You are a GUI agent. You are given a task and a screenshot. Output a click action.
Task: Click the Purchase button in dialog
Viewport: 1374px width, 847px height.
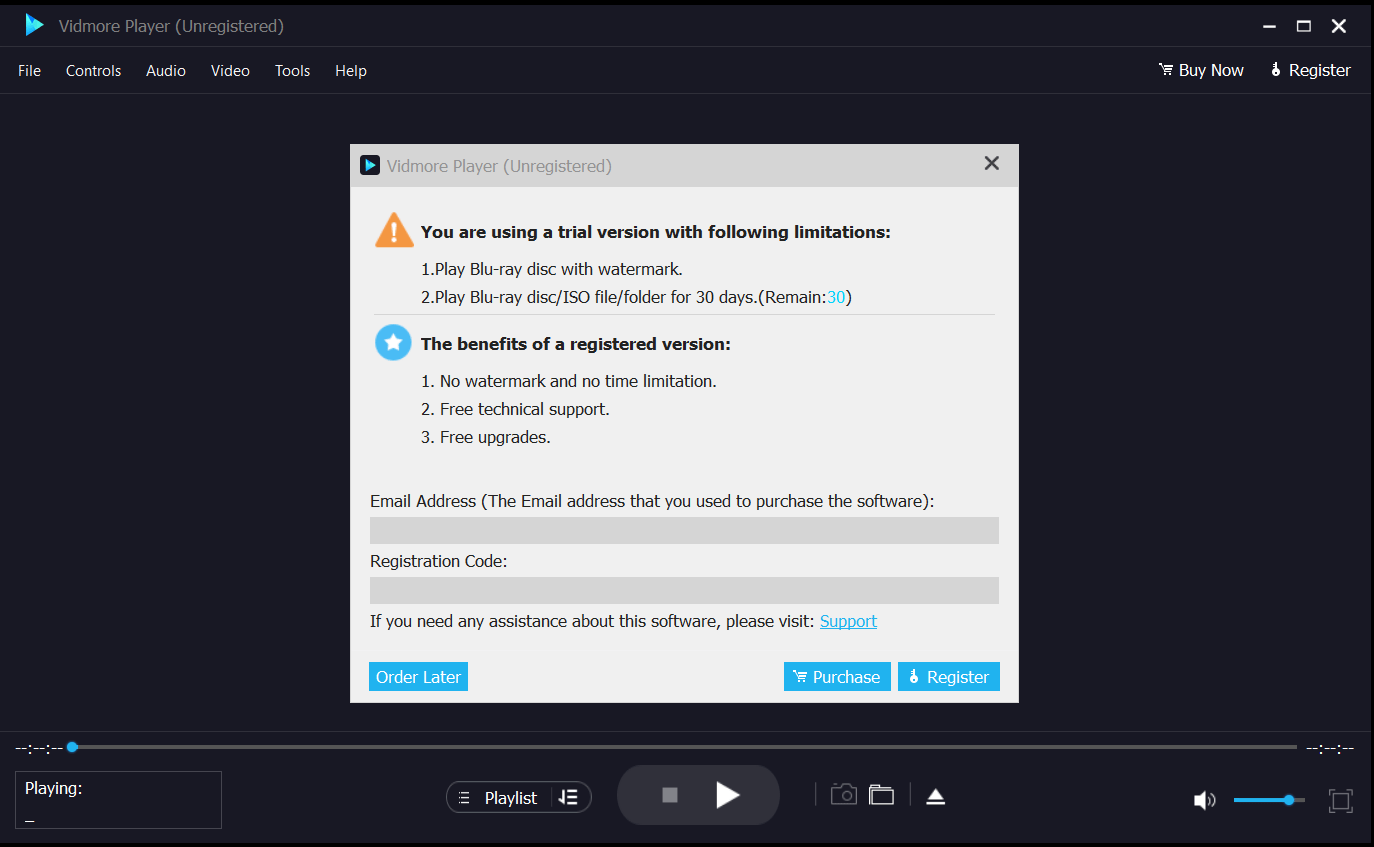[837, 677]
